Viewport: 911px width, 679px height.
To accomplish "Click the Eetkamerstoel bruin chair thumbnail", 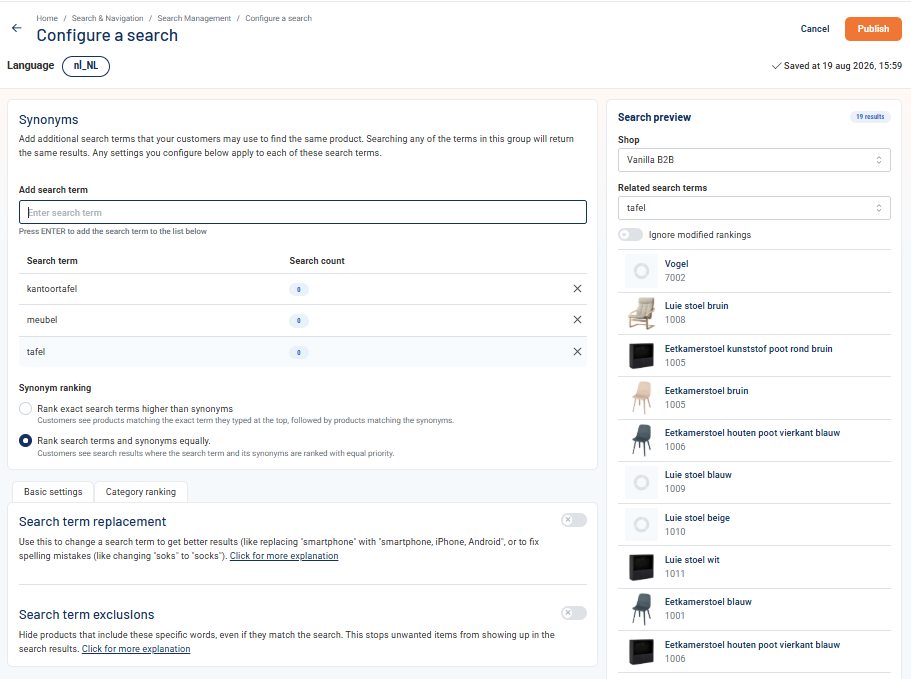I will [641, 398].
